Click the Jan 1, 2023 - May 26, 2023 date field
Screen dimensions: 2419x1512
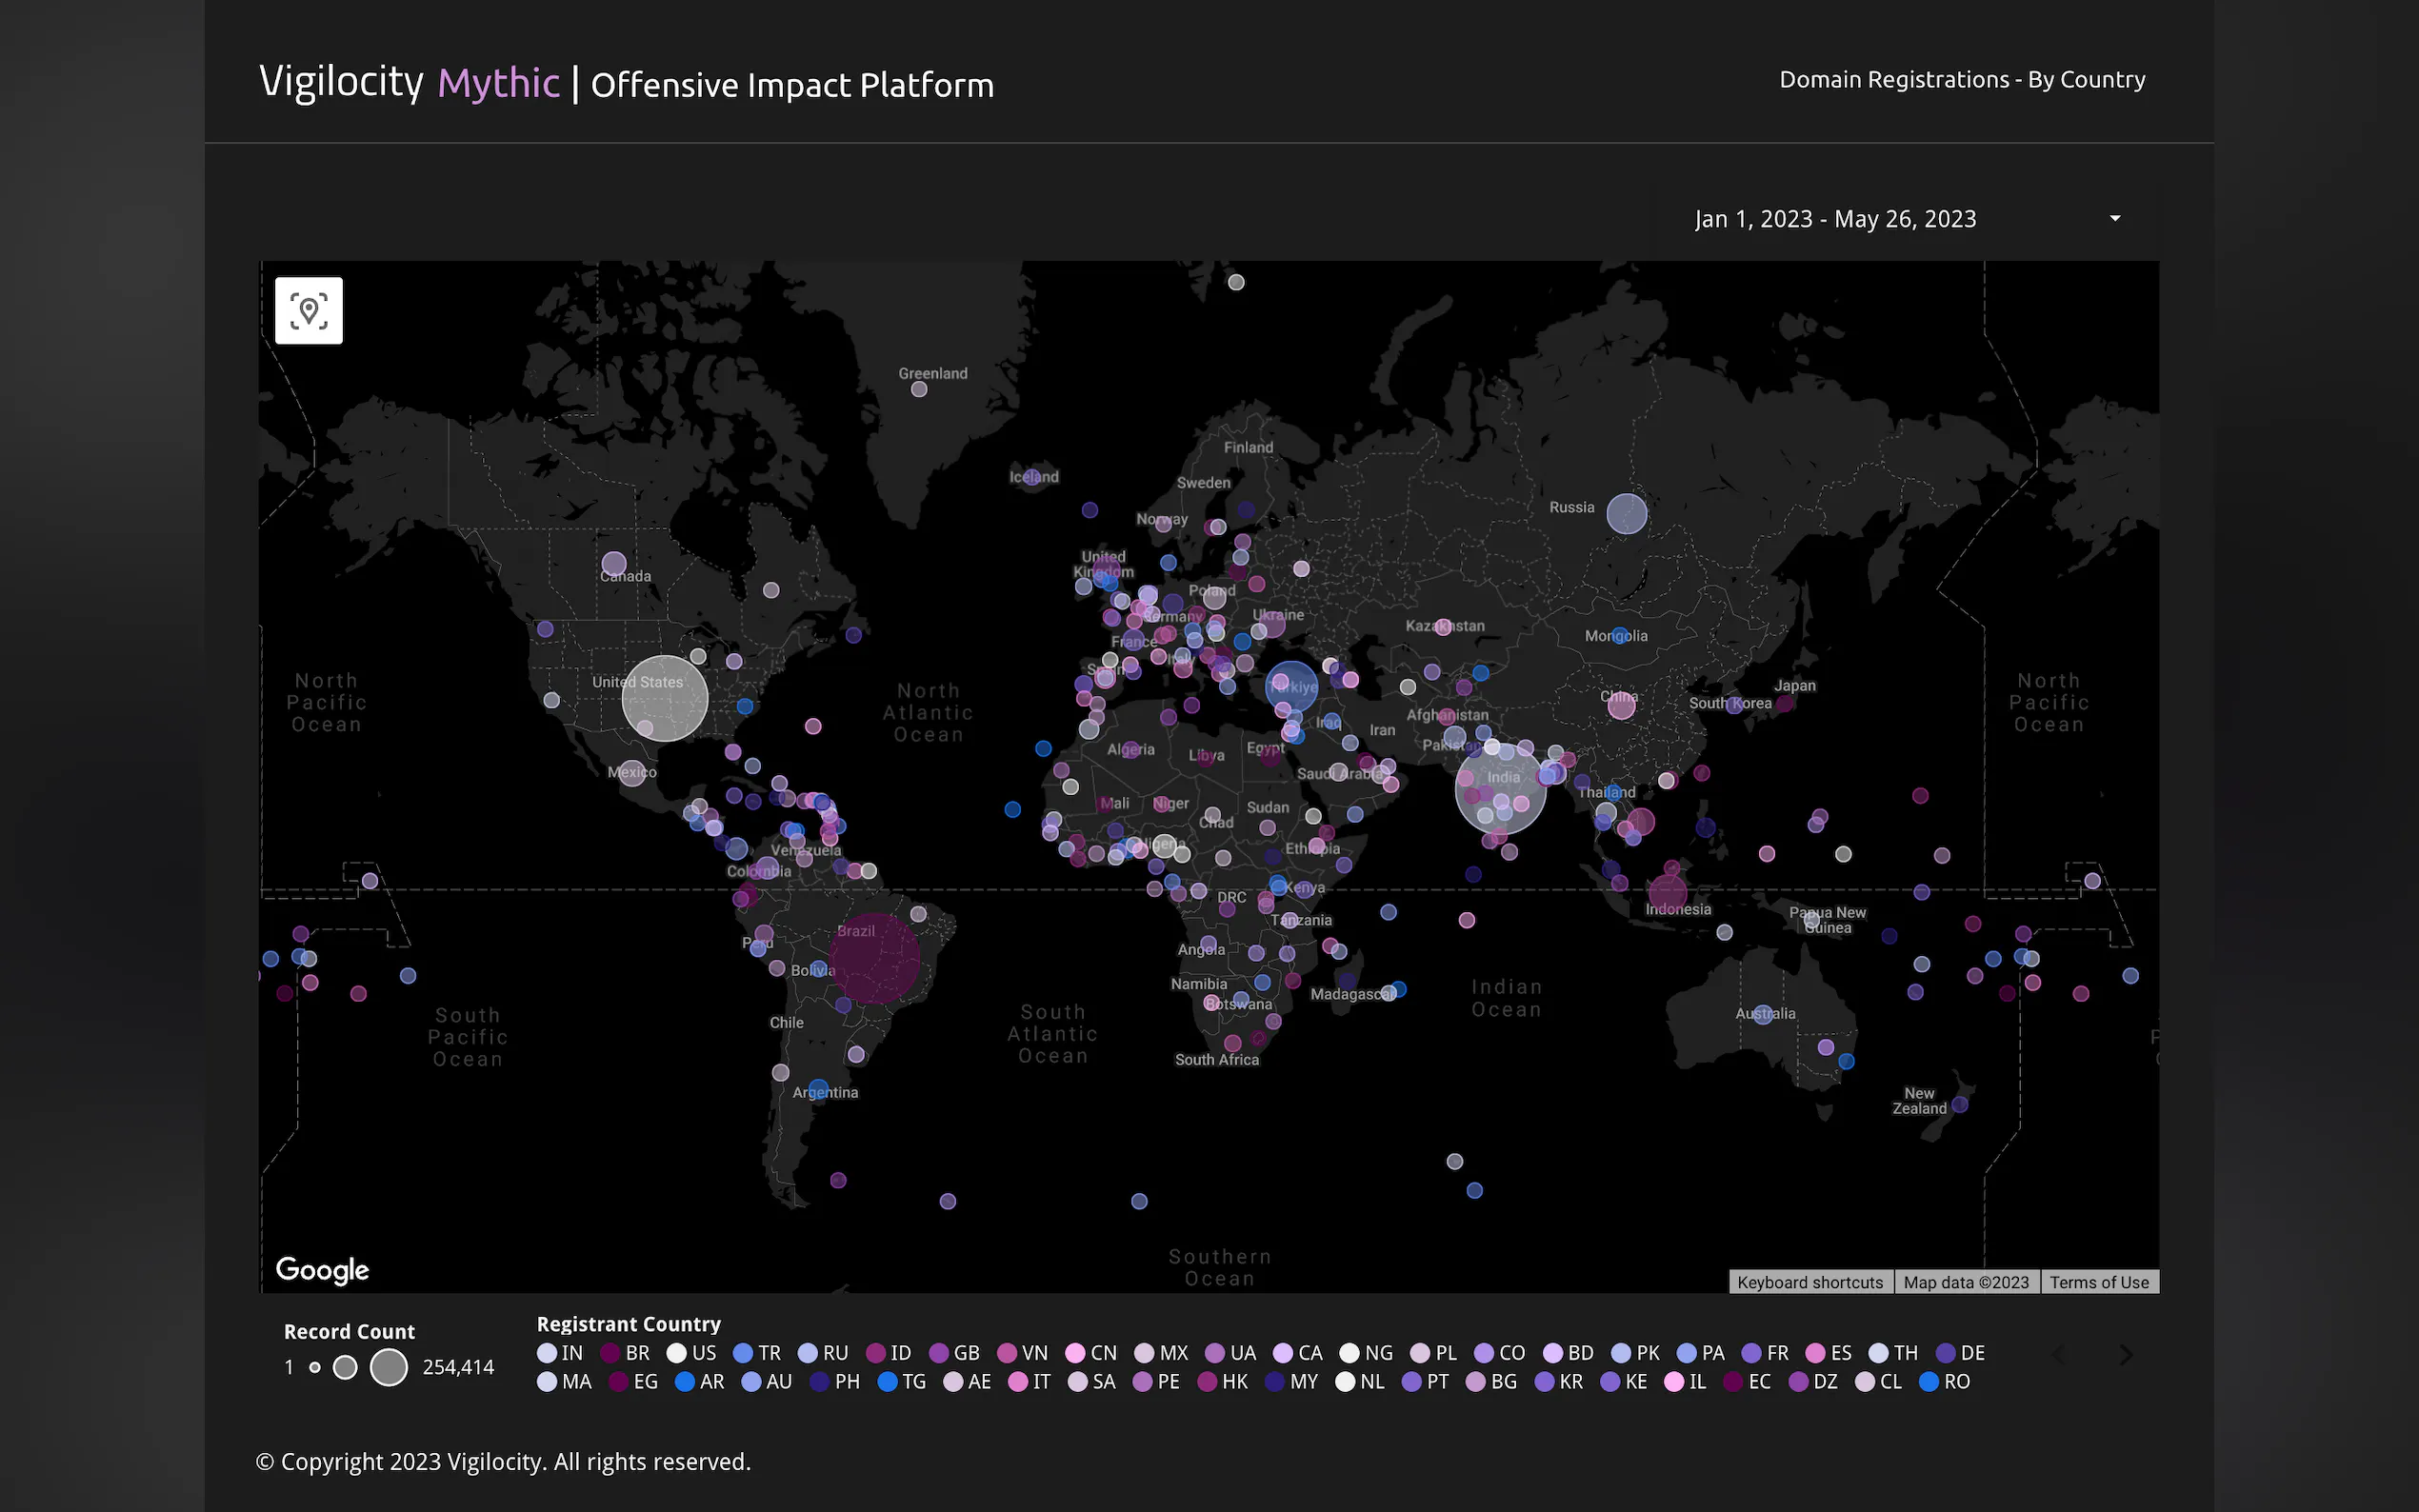pyautogui.click(x=1835, y=219)
